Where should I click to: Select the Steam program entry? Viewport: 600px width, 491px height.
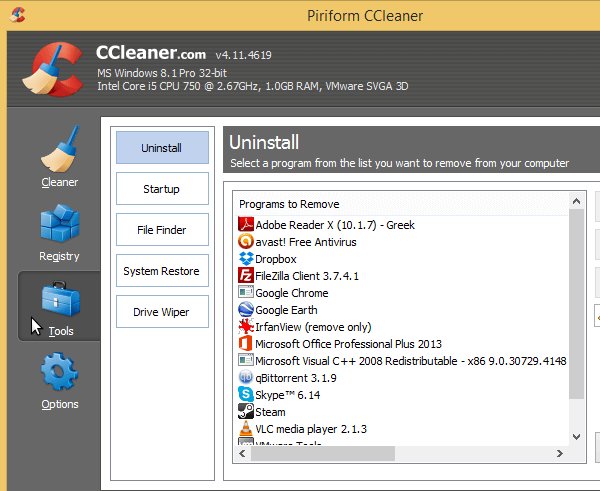270,412
